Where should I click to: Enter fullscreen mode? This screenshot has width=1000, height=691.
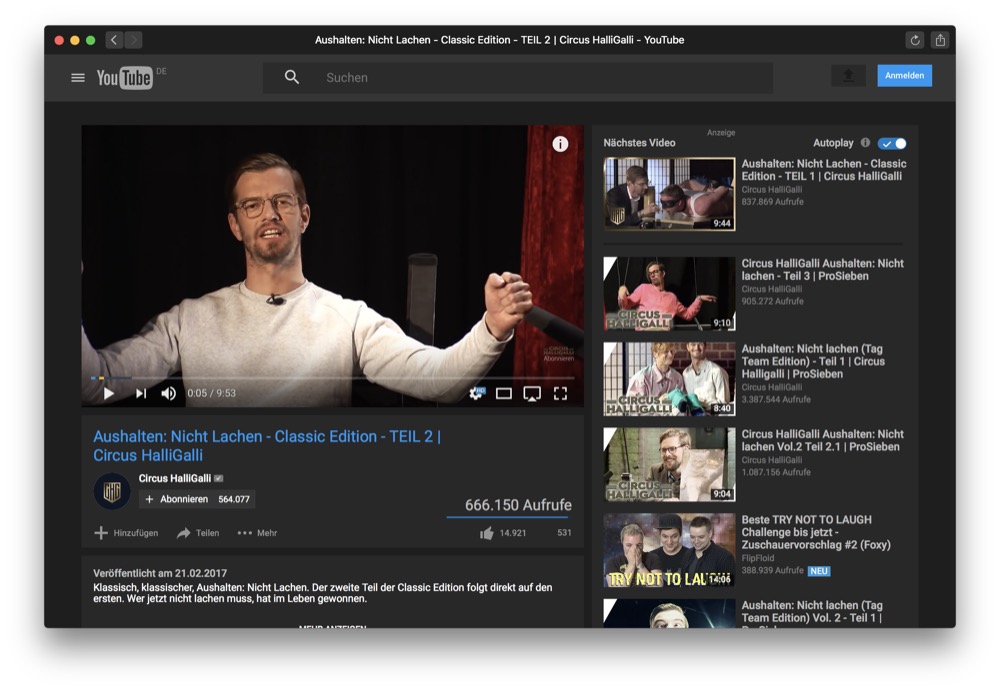click(x=560, y=394)
